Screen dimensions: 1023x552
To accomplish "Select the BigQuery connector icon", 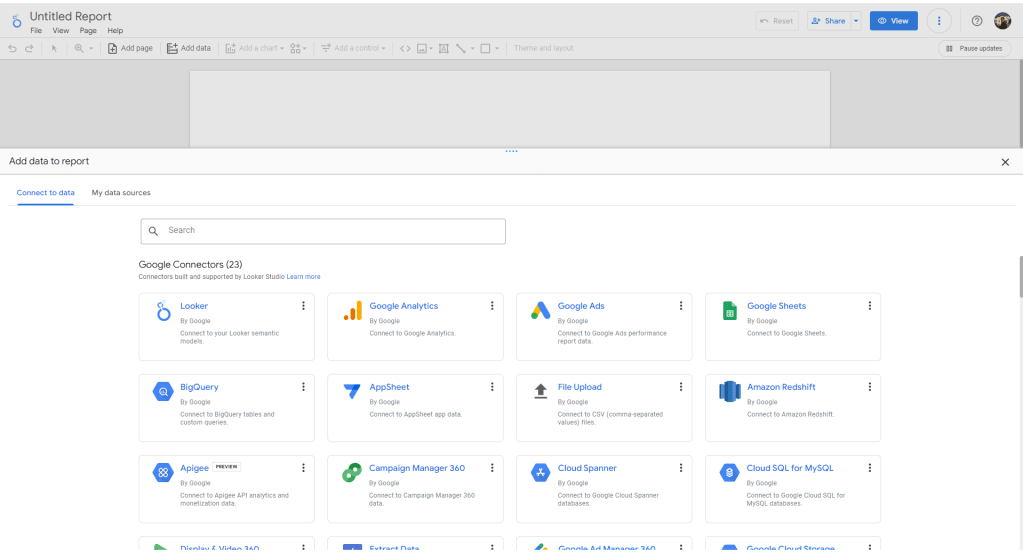I will click(163, 393).
